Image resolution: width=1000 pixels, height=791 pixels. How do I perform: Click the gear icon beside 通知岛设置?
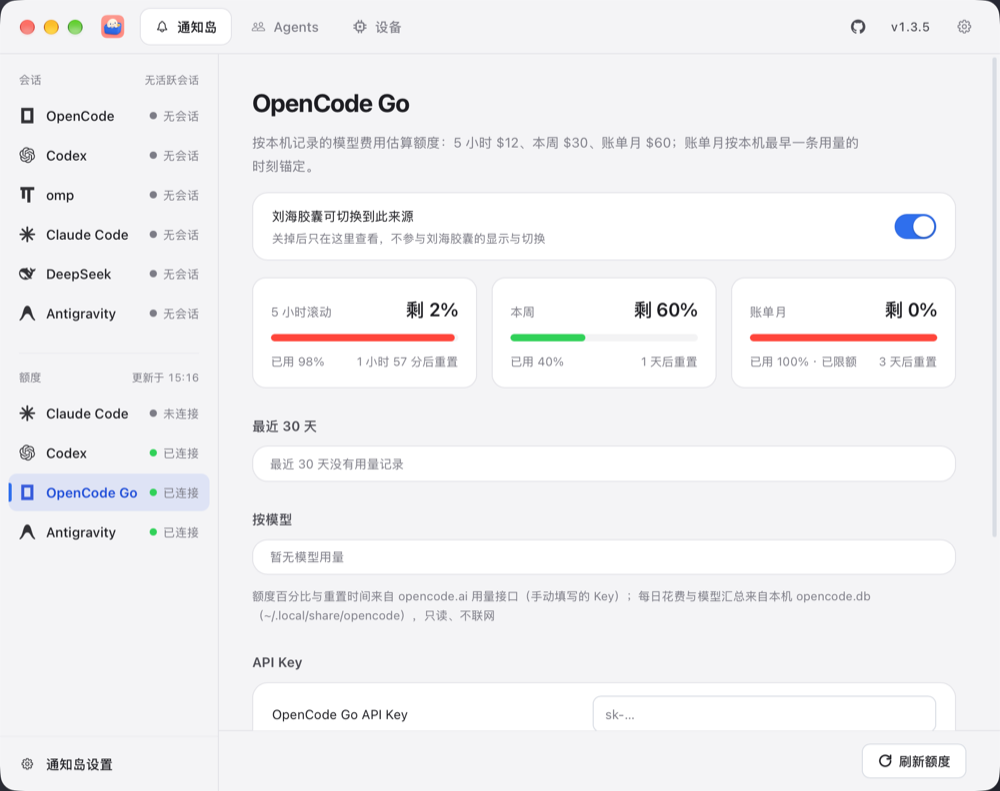27,764
